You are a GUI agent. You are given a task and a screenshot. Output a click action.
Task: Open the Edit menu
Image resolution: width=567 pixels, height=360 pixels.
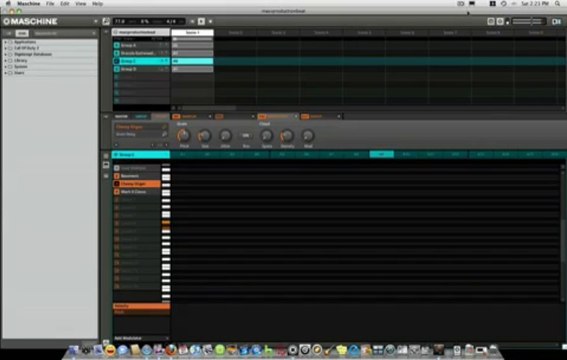click(x=64, y=4)
